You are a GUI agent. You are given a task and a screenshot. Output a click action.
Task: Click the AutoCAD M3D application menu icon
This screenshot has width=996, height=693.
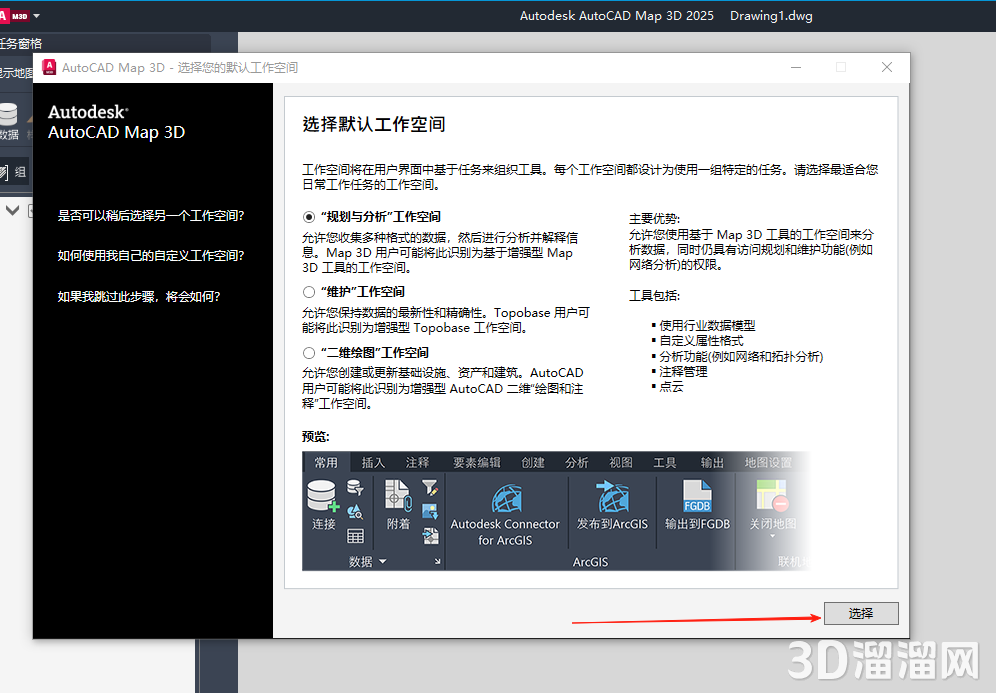13,15
